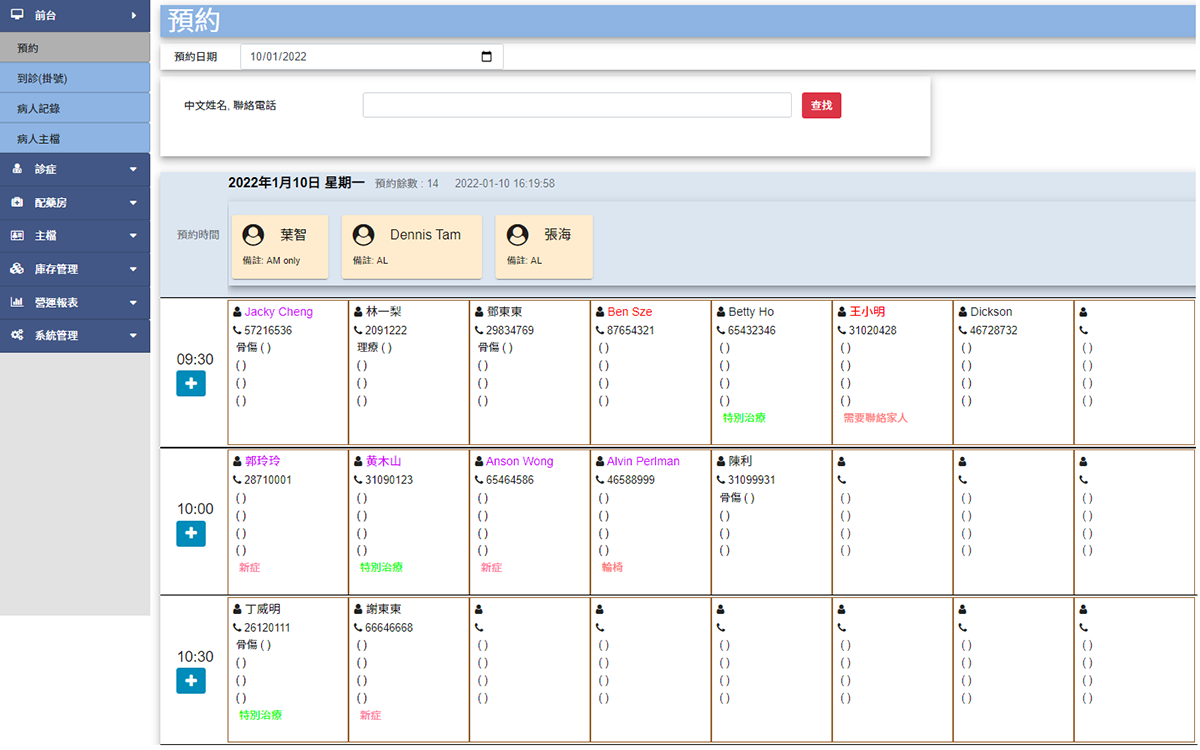Click the 主檔 ID card icon

[17, 236]
